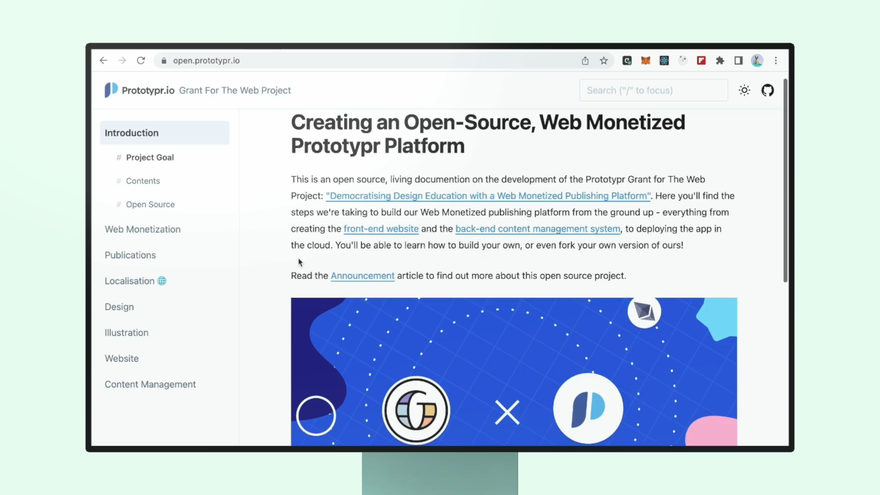Open the Extensions puzzle menu

point(720,61)
